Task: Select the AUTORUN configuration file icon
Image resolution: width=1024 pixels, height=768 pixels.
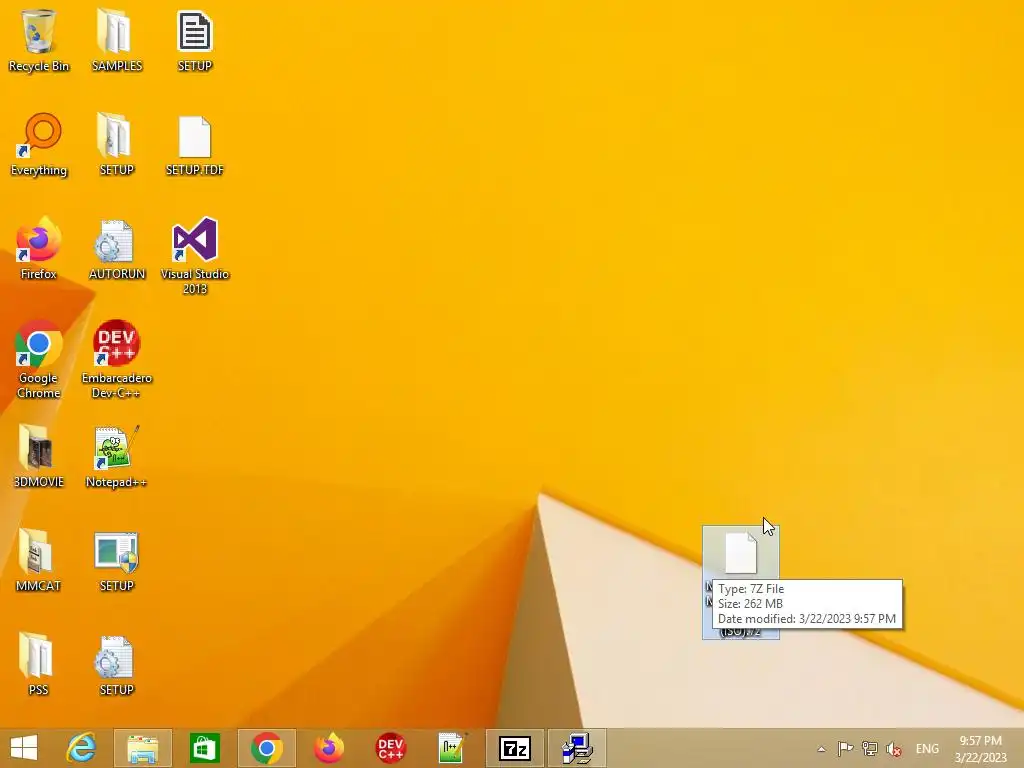Action: click(x=117, y=249)
